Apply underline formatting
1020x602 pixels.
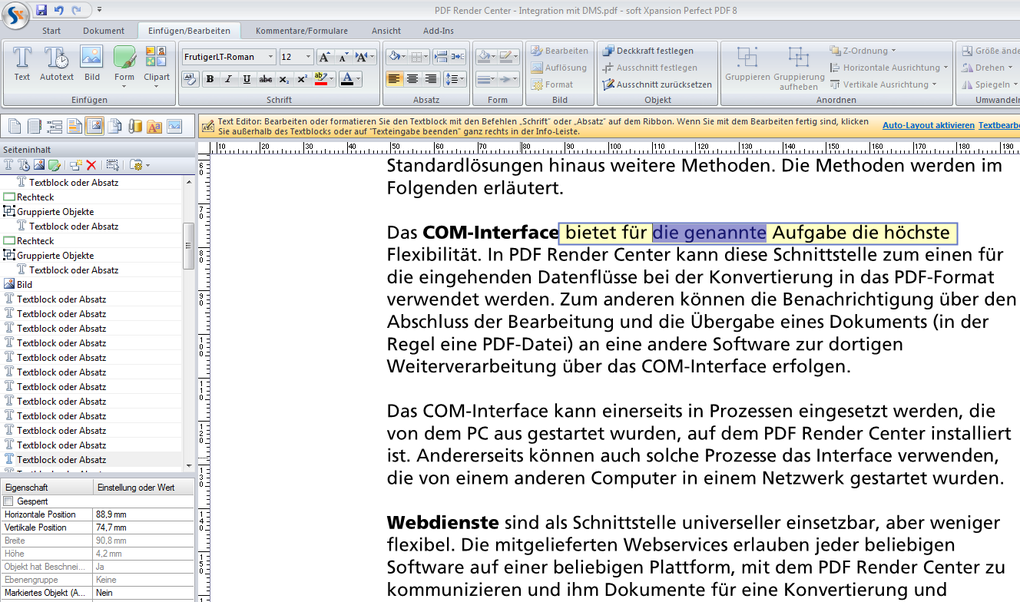click(247, 79)
